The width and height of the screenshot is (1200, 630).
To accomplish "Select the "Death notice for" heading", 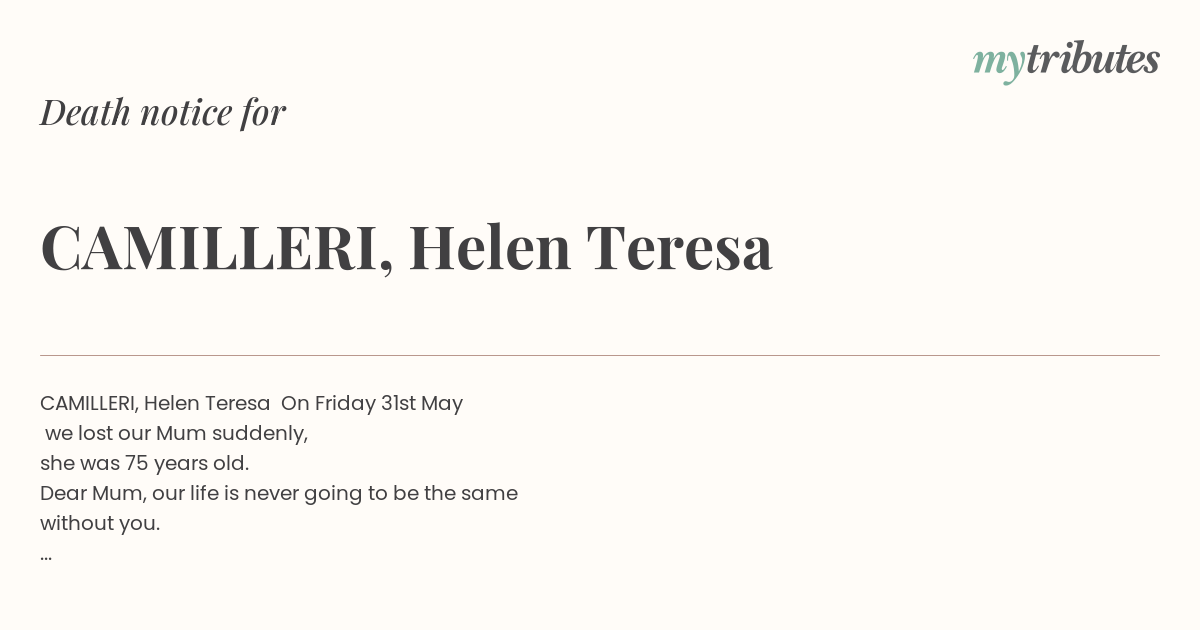I will 163,112.
